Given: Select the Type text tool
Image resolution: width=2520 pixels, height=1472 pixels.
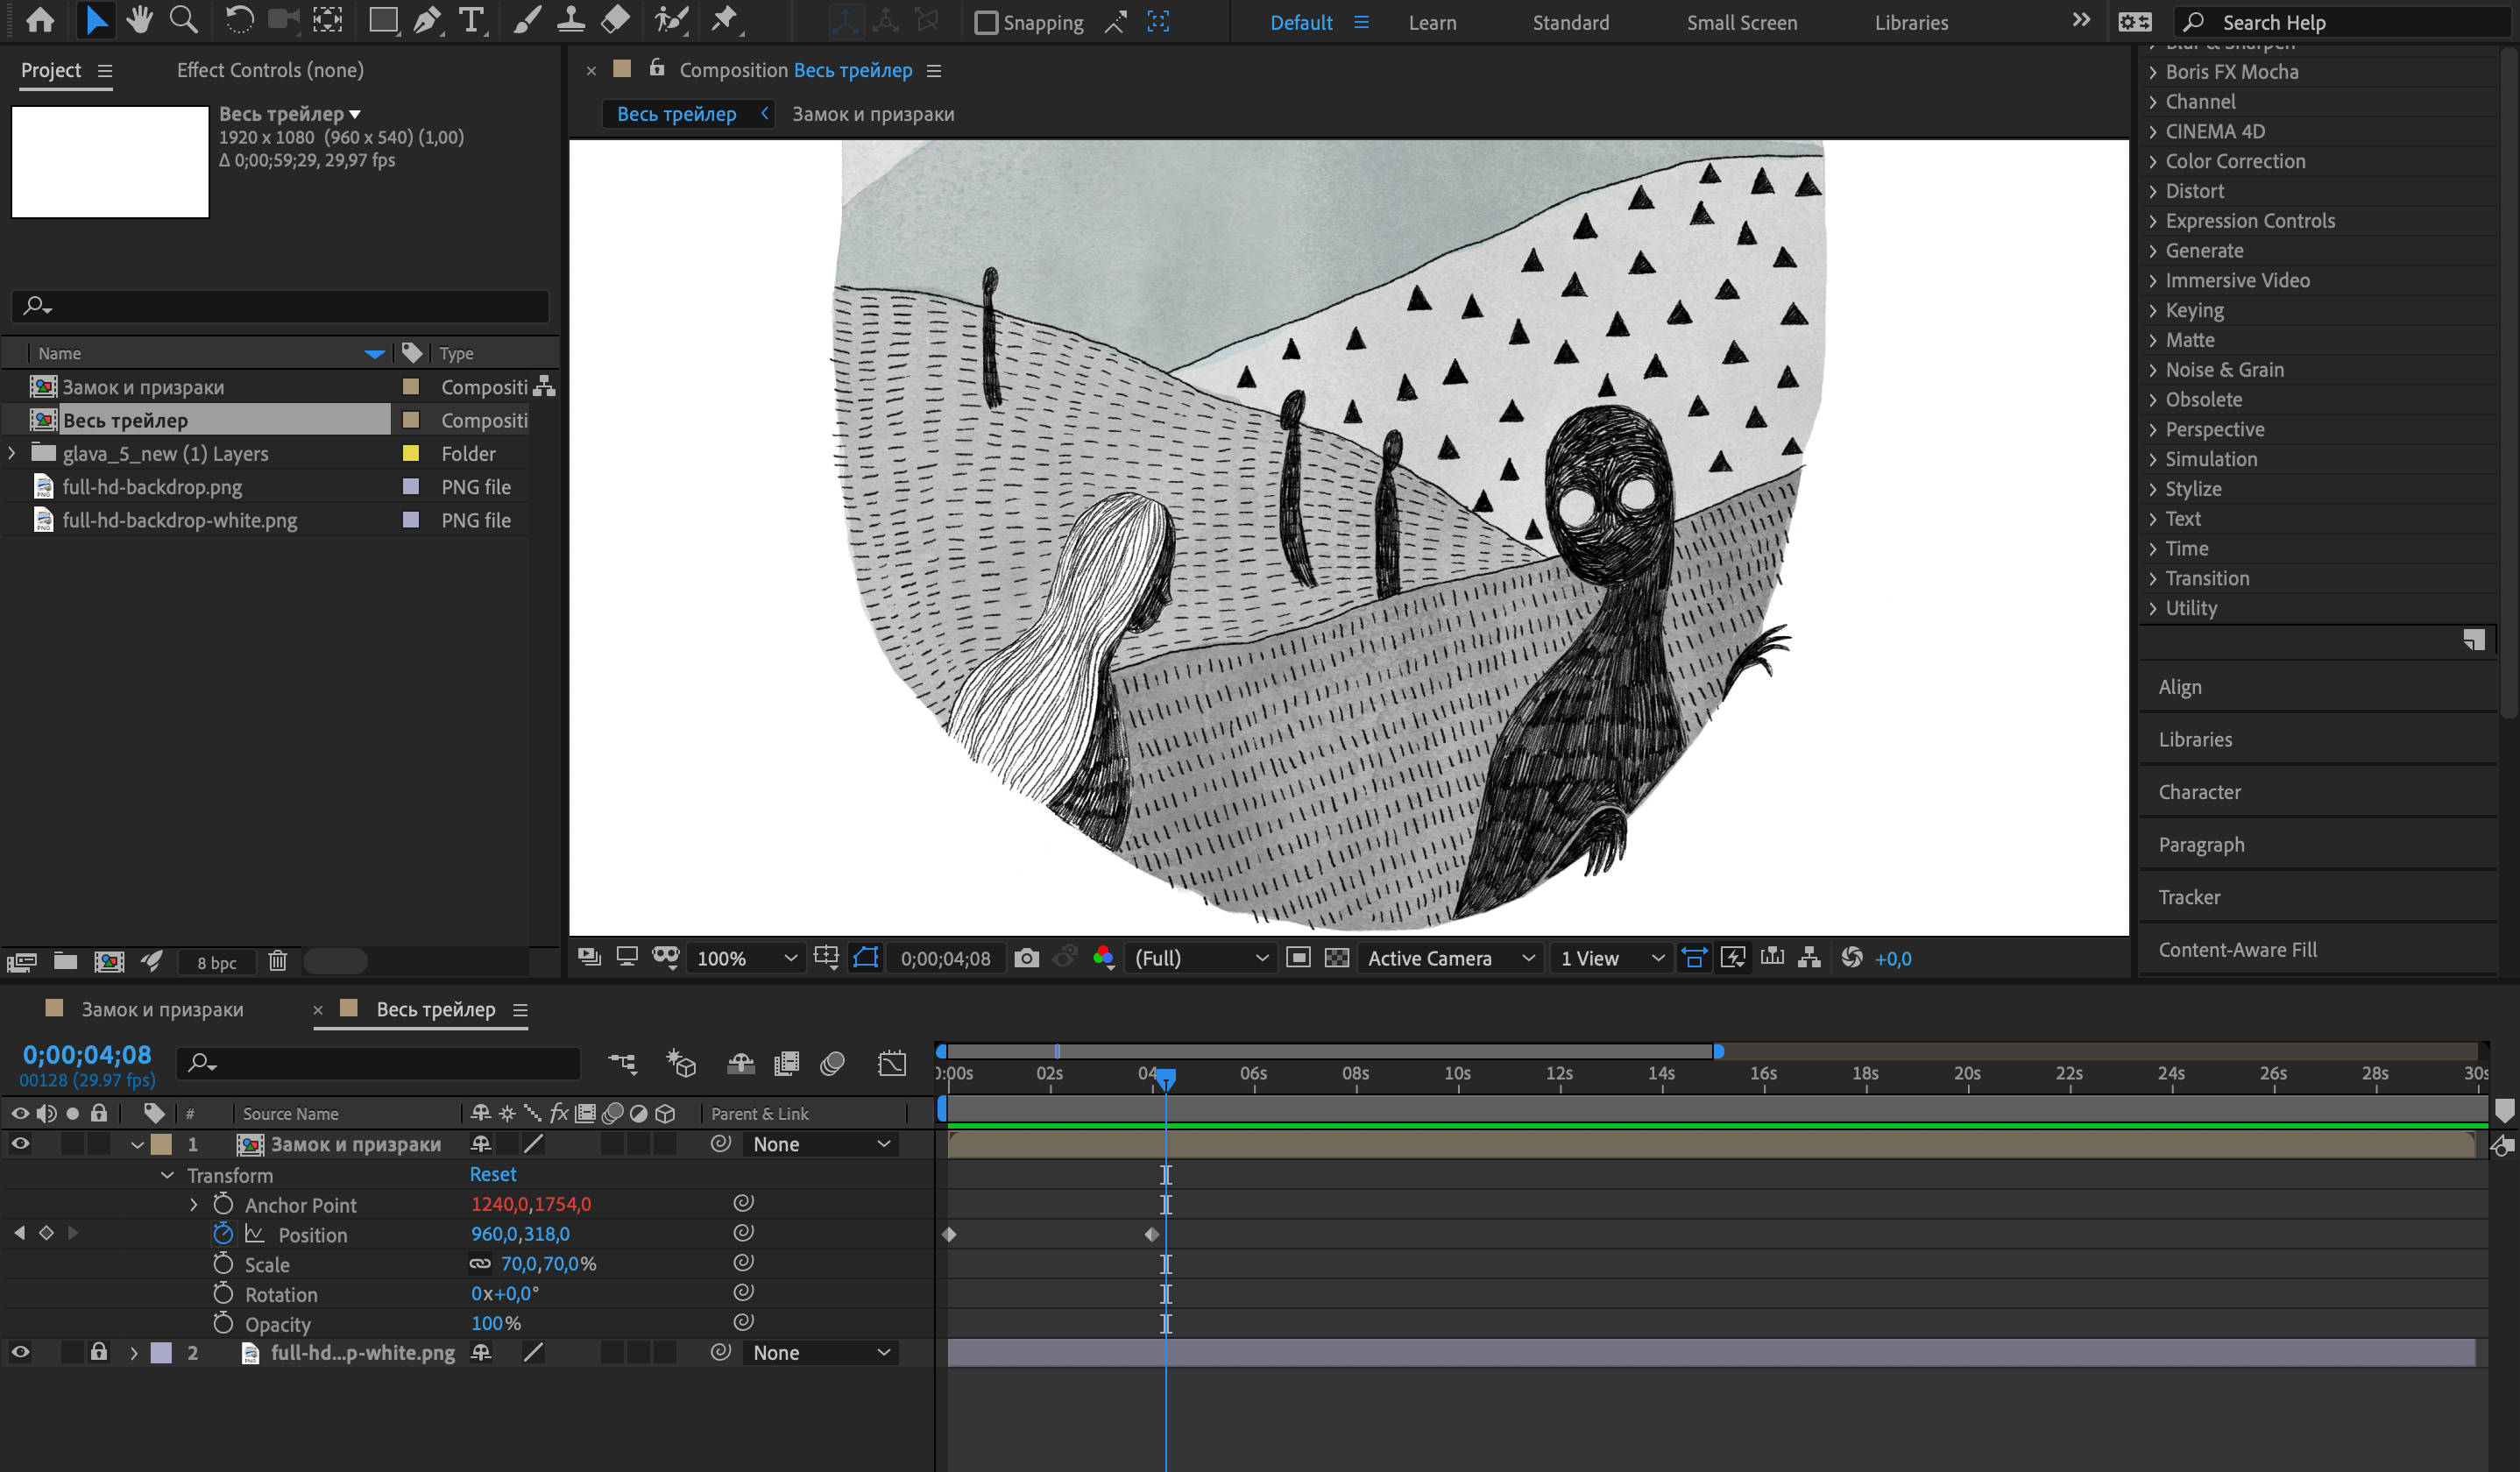Looking at the screenshot, I should tap(471, 21).
